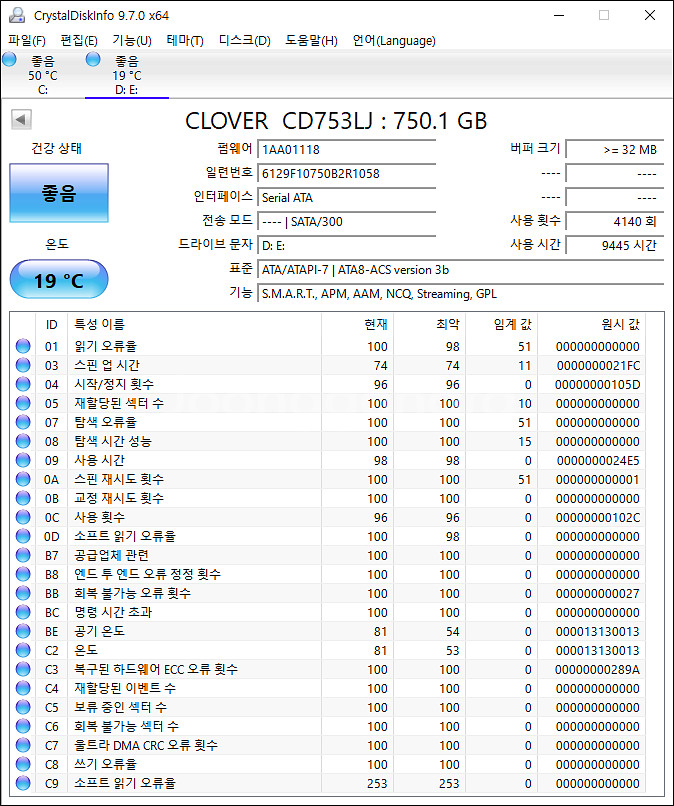Viewport: 674px width, 806px height.
Task: Click status circle icon for ID B8 row
Action: (23, 574)
